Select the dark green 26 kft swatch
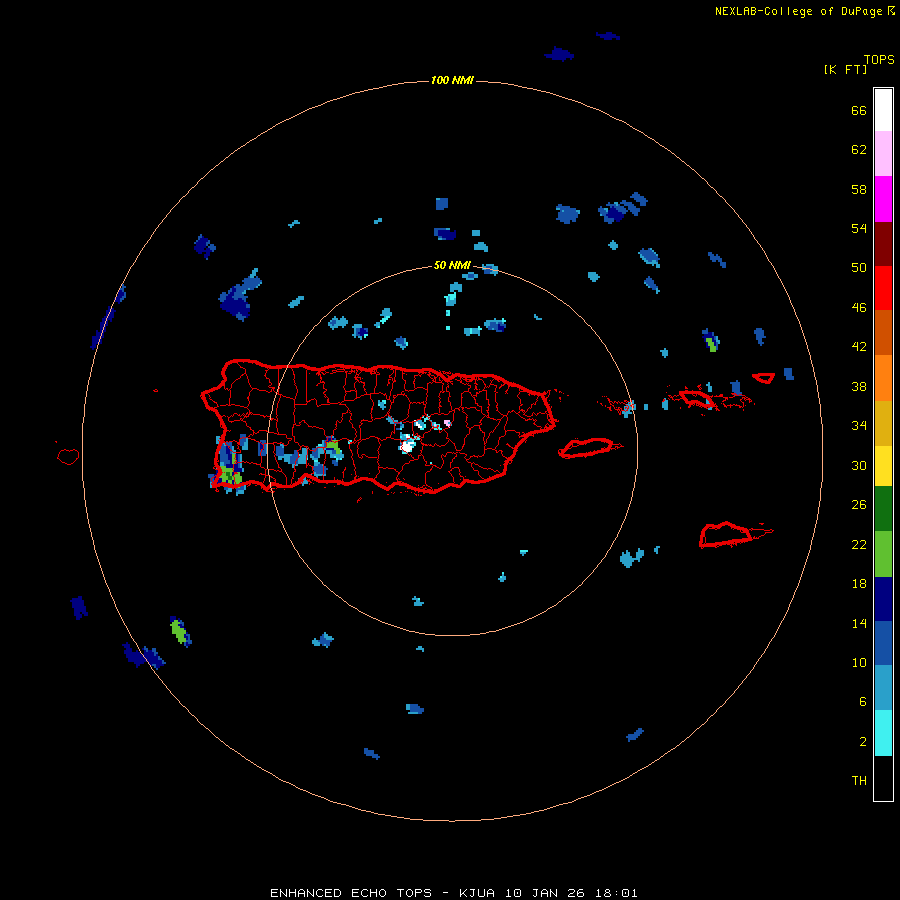 point(883,509)
